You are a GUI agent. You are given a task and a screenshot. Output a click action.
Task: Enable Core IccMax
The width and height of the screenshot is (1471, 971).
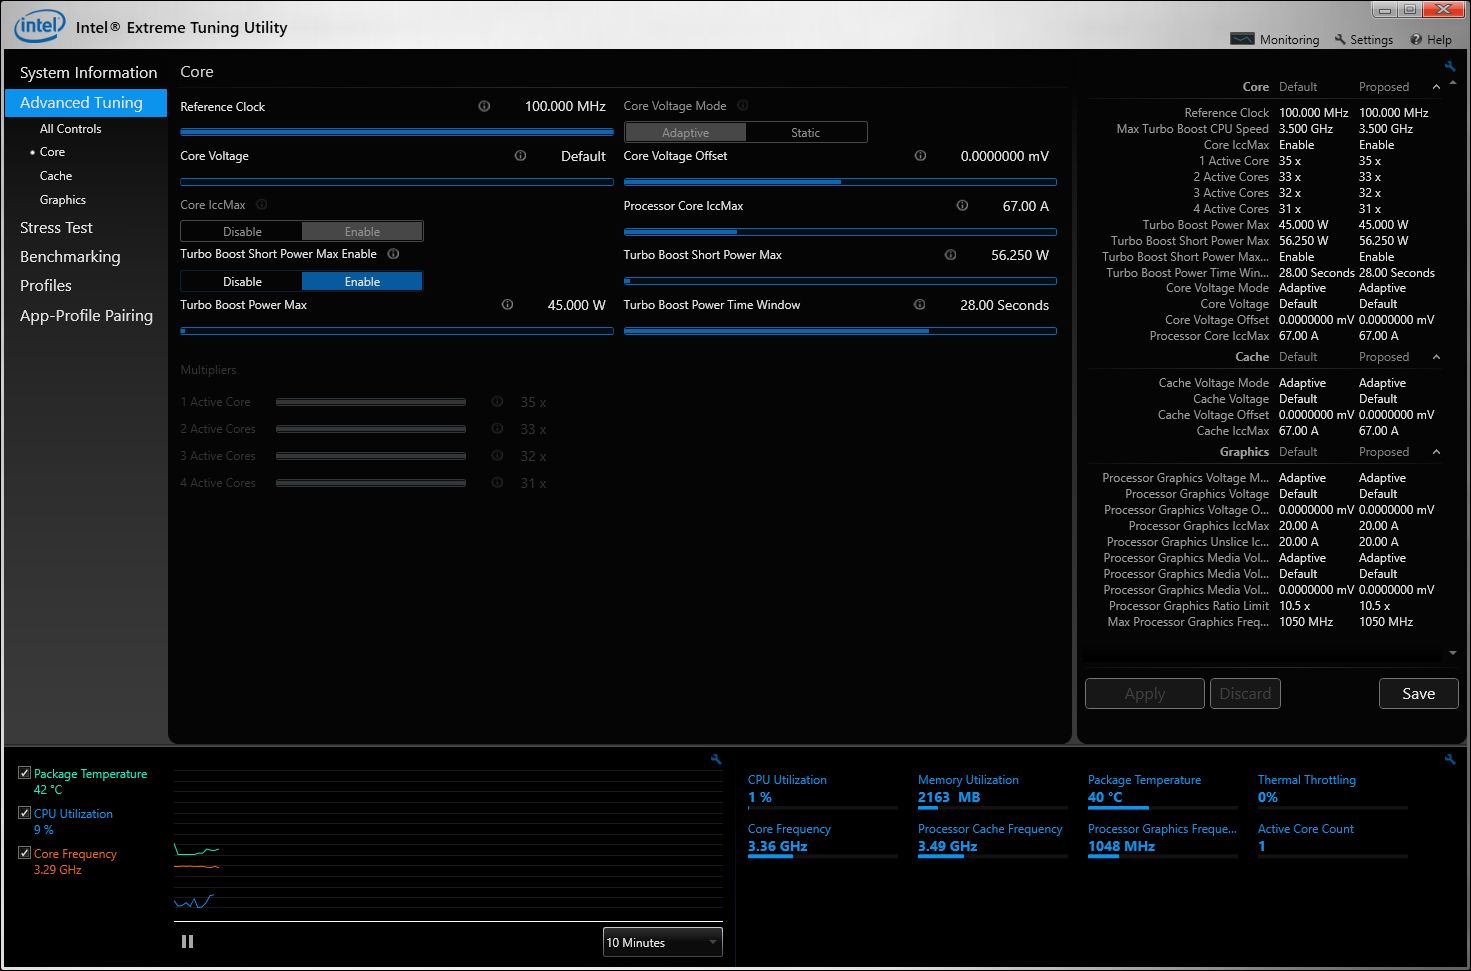362,232
